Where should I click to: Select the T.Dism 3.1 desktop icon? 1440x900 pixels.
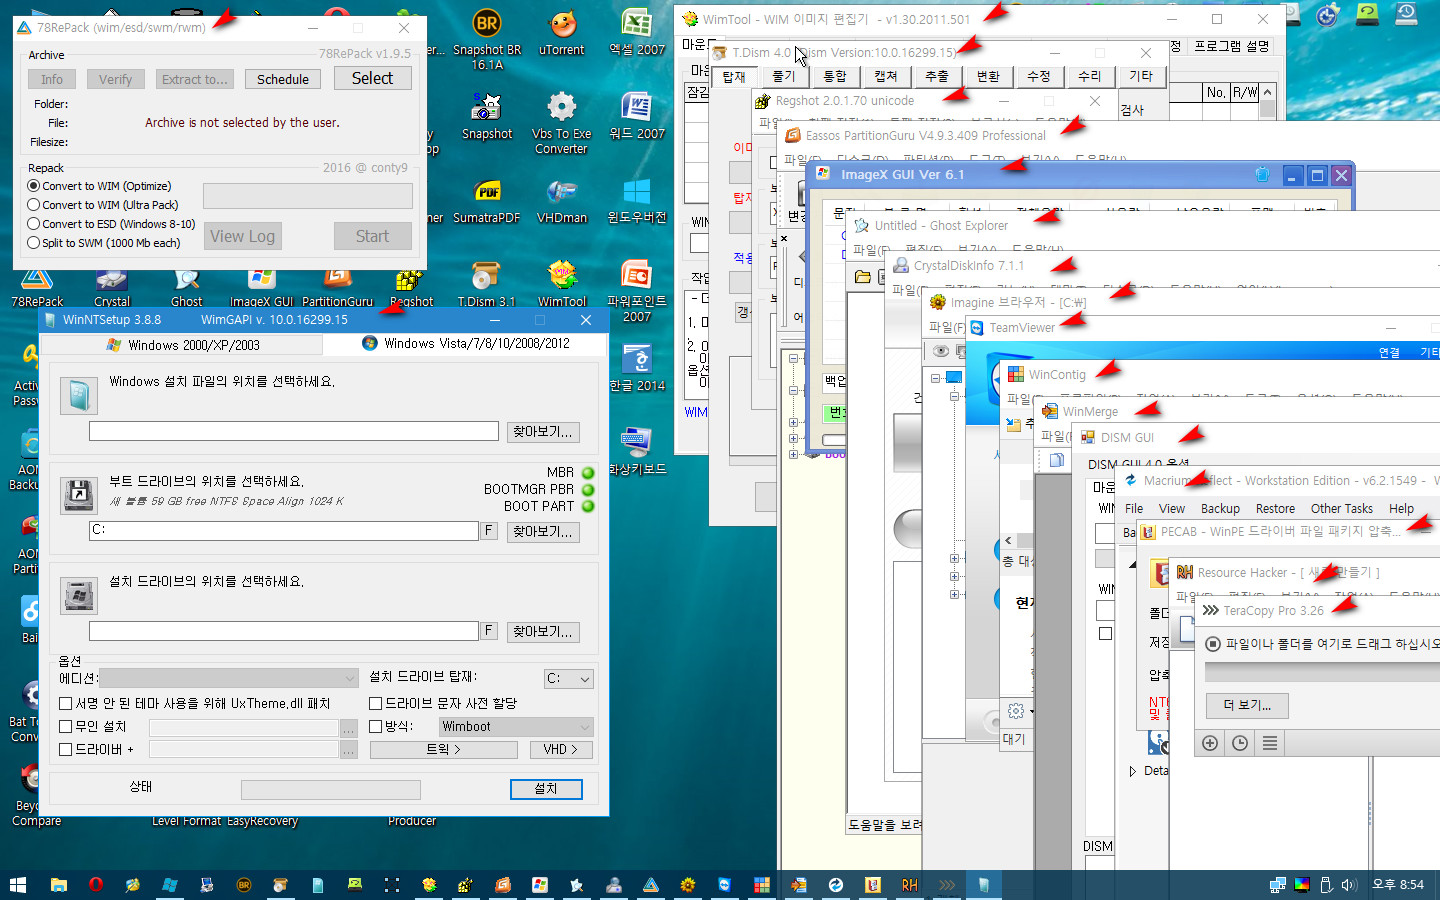coord(487,283)
